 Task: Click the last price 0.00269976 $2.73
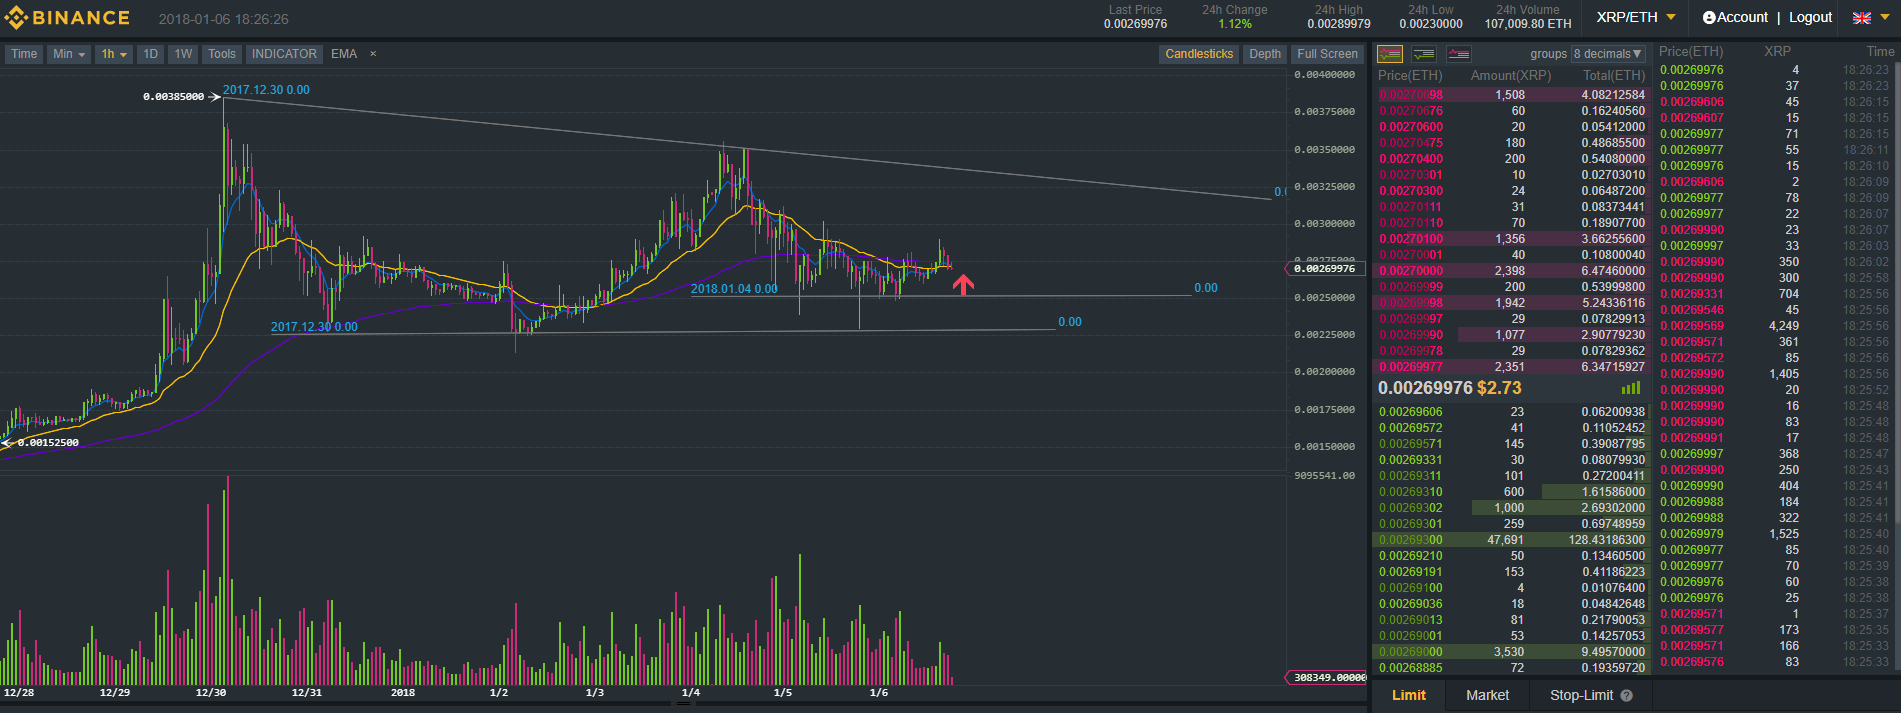pos(1449,388)
